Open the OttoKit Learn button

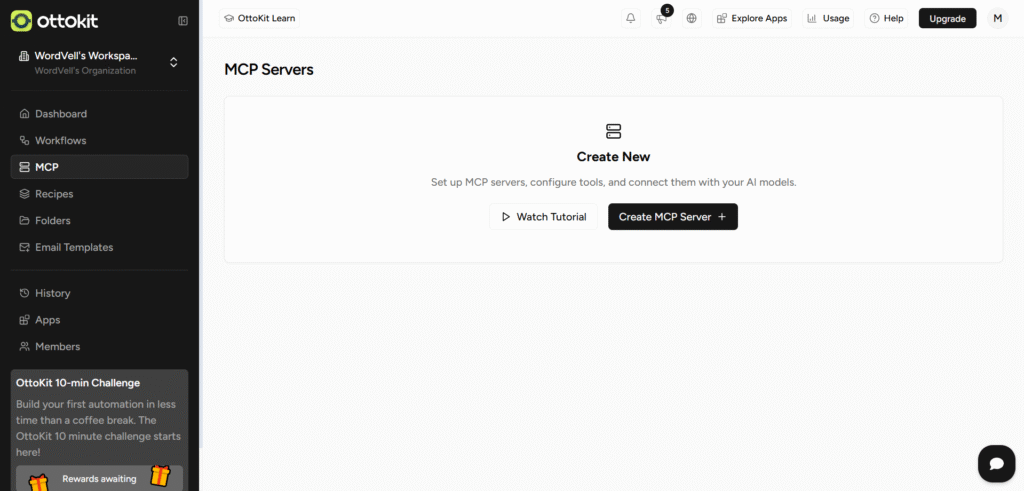pyautogui.click(x=259, y=18)
